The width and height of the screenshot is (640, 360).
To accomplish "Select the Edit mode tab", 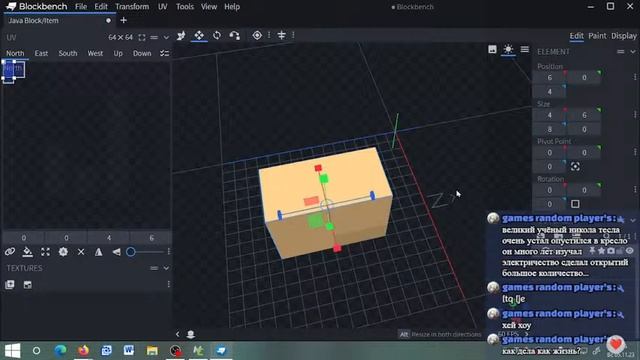I will coord(576,36).
